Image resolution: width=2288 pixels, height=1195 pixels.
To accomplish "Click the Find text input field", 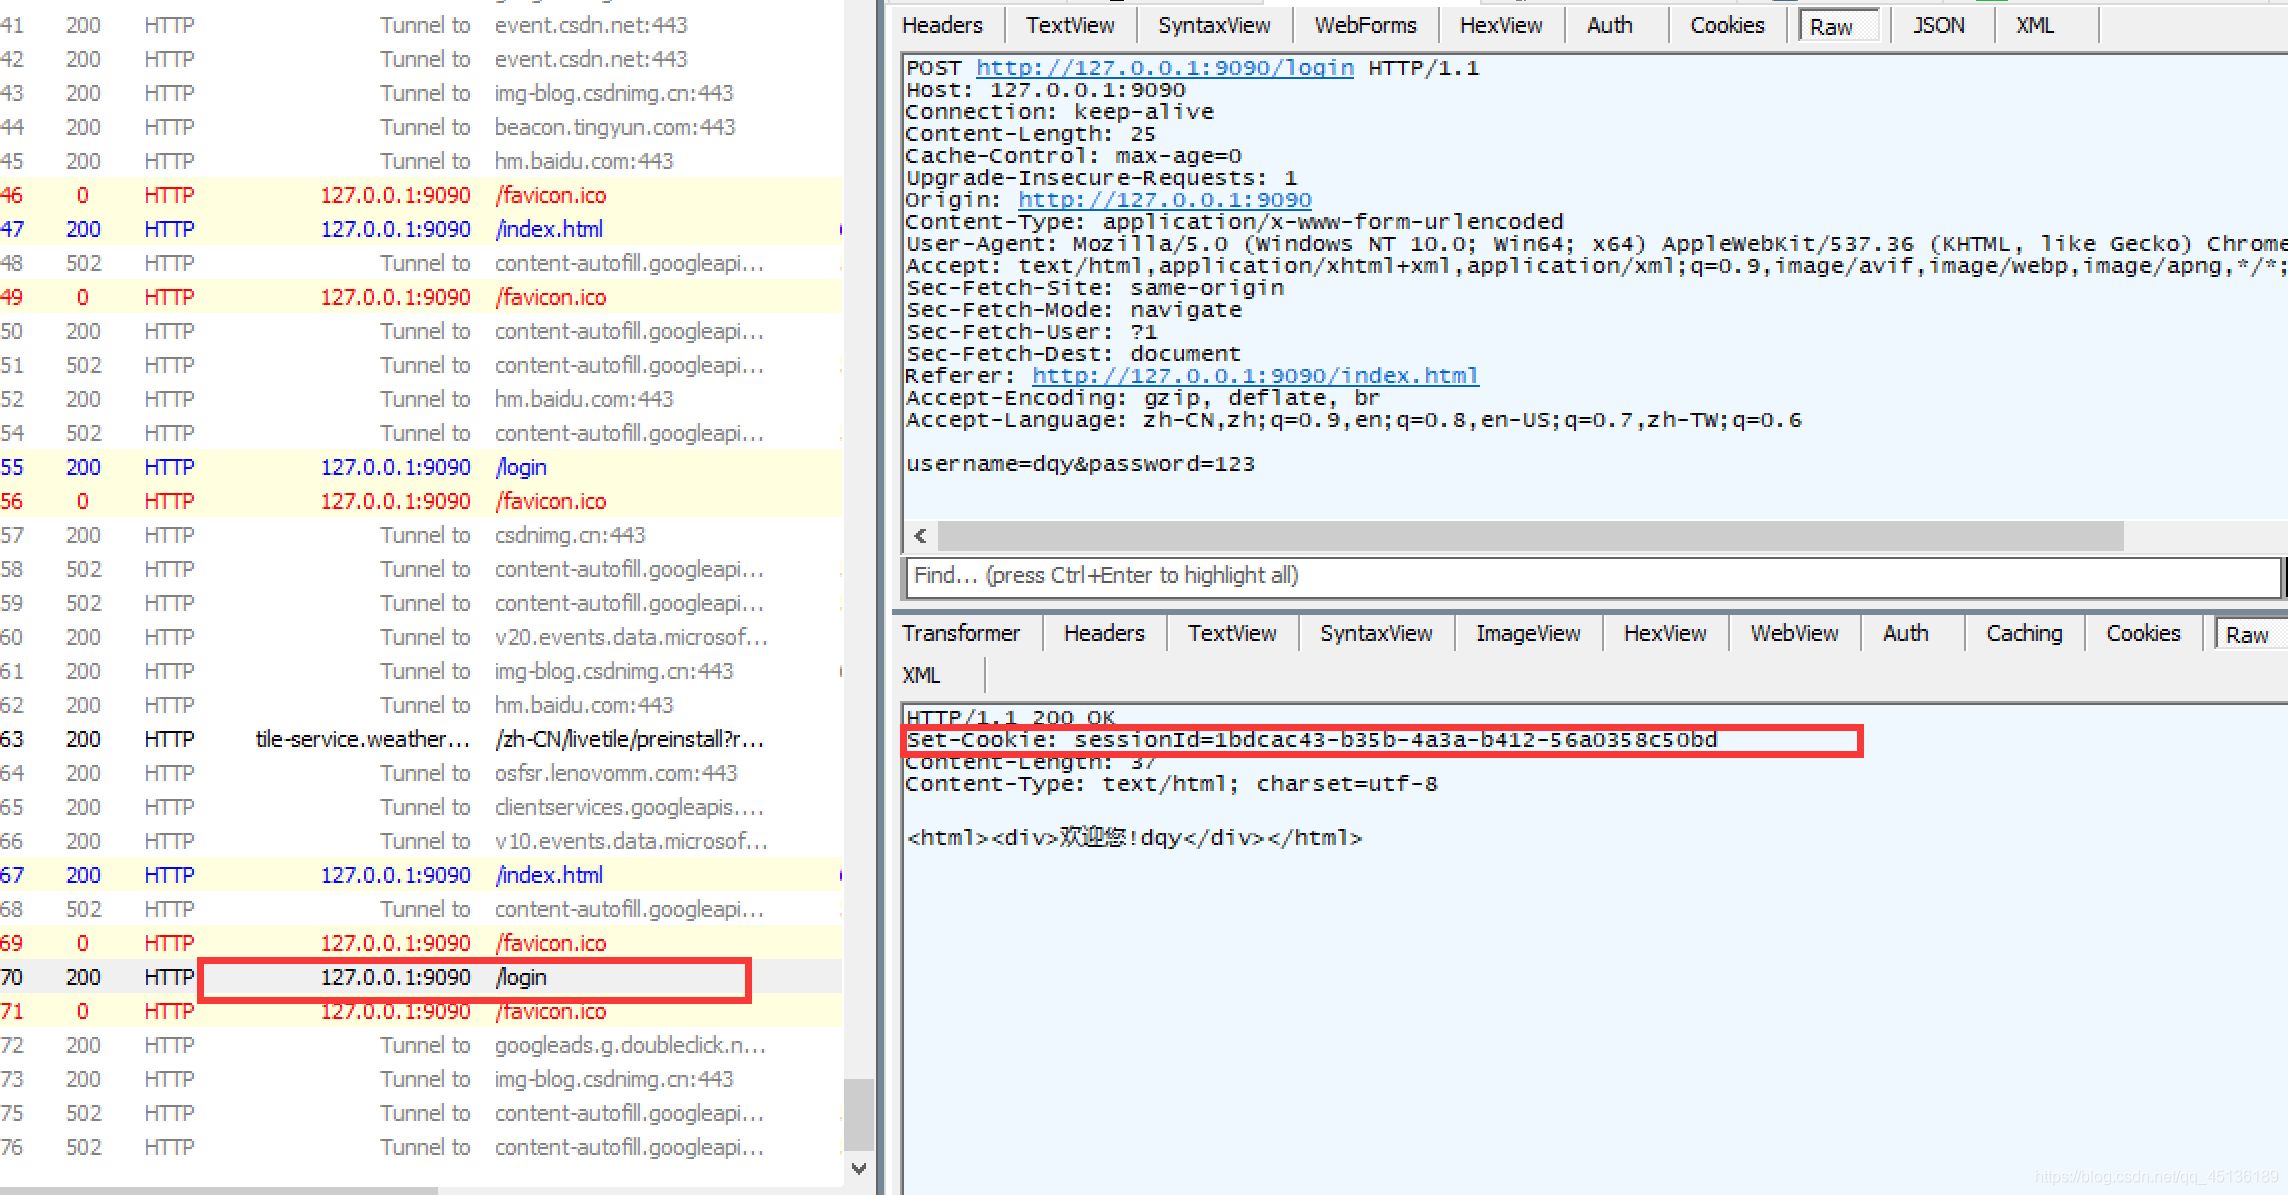I will pos(1592,576).
